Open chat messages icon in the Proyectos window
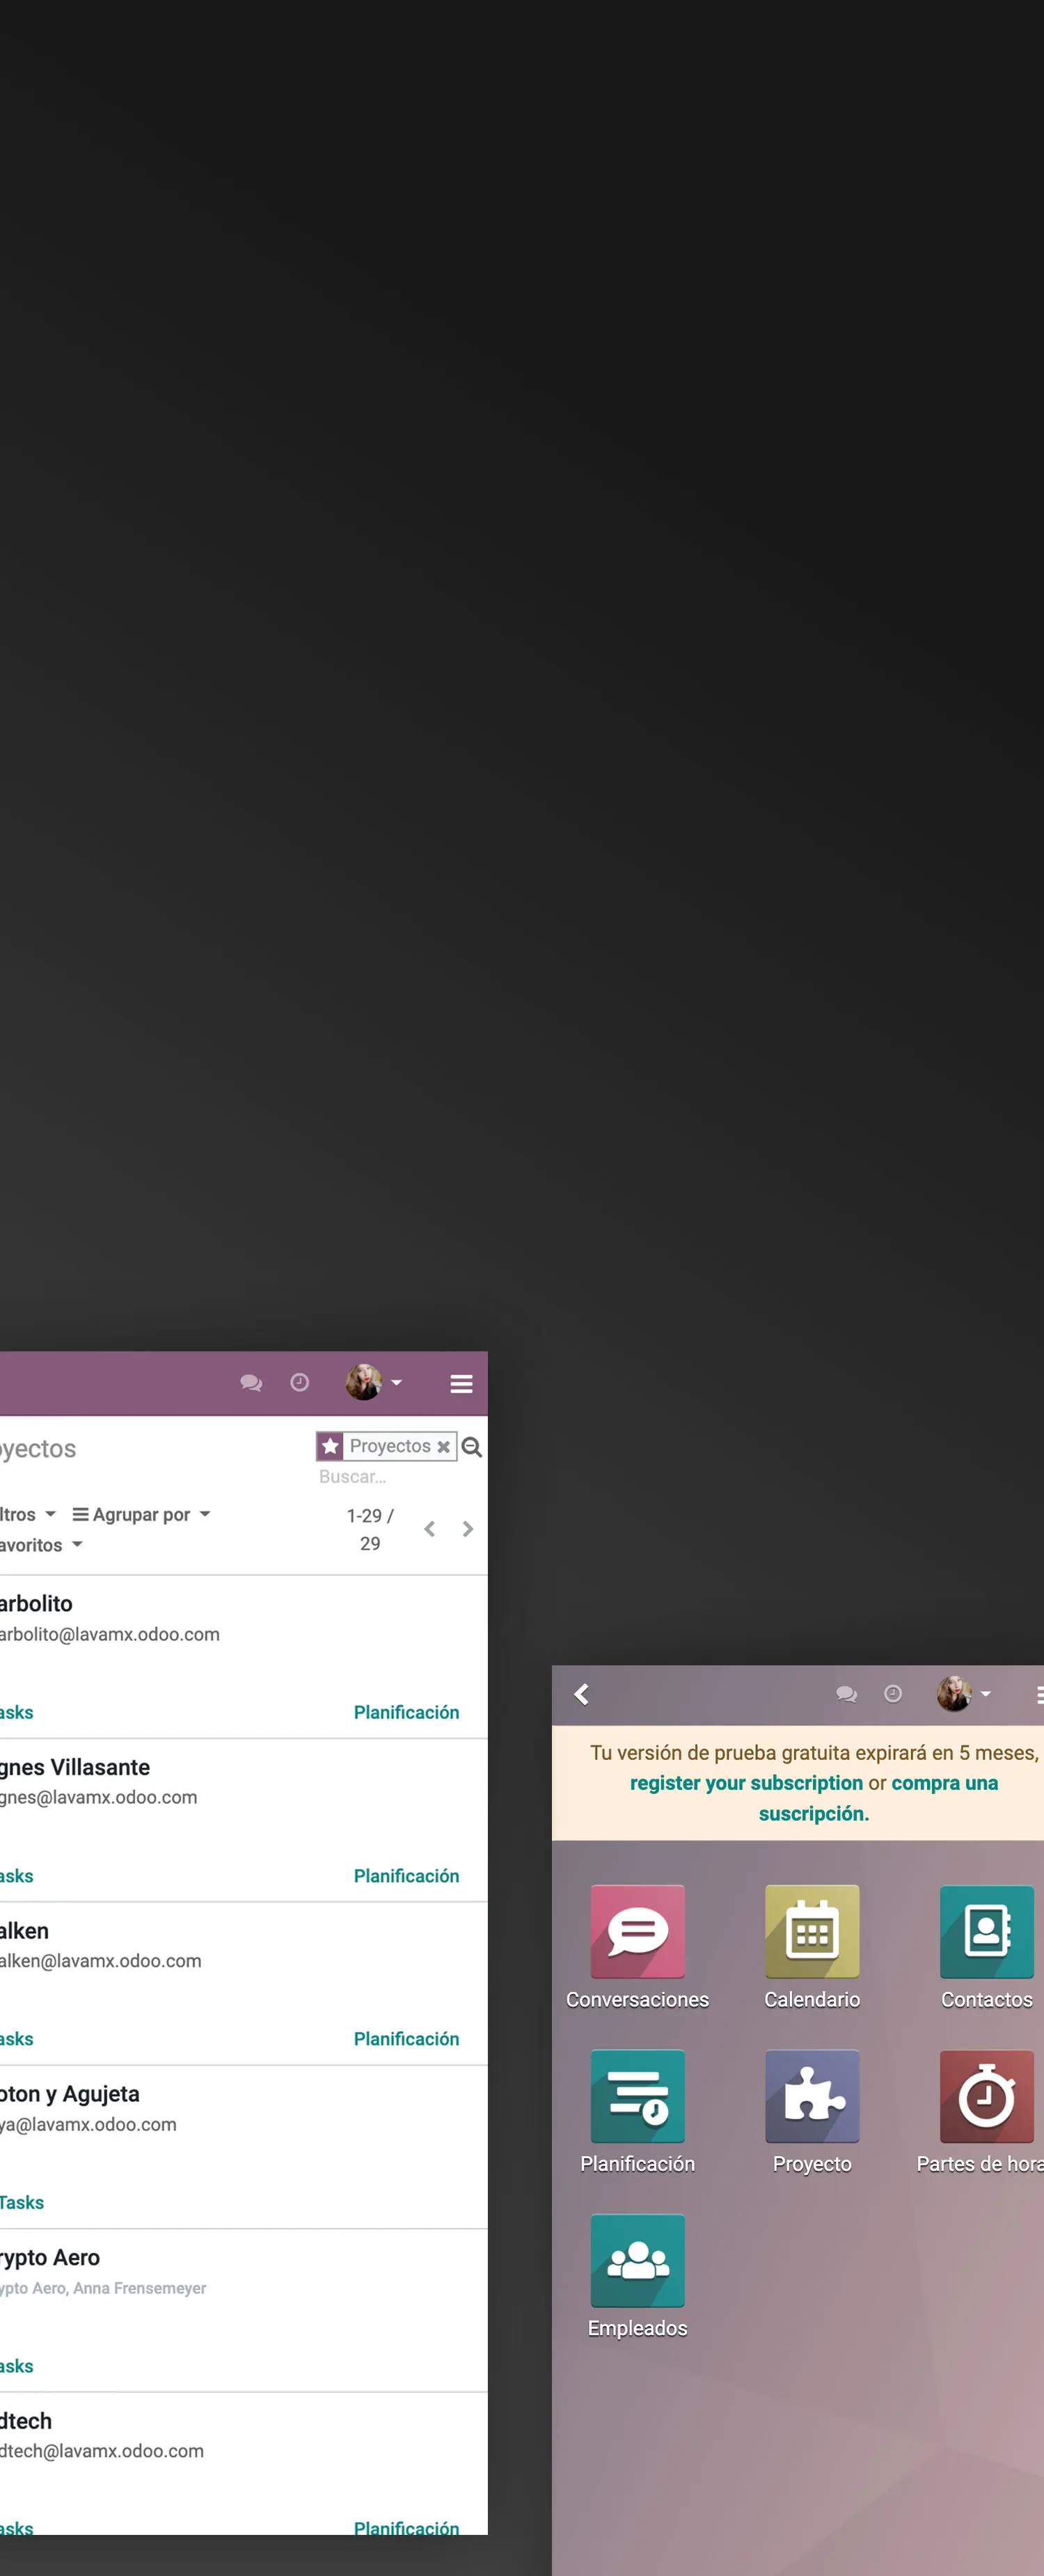The height and width of the screenshot is (2576, 1044). 251,1383
